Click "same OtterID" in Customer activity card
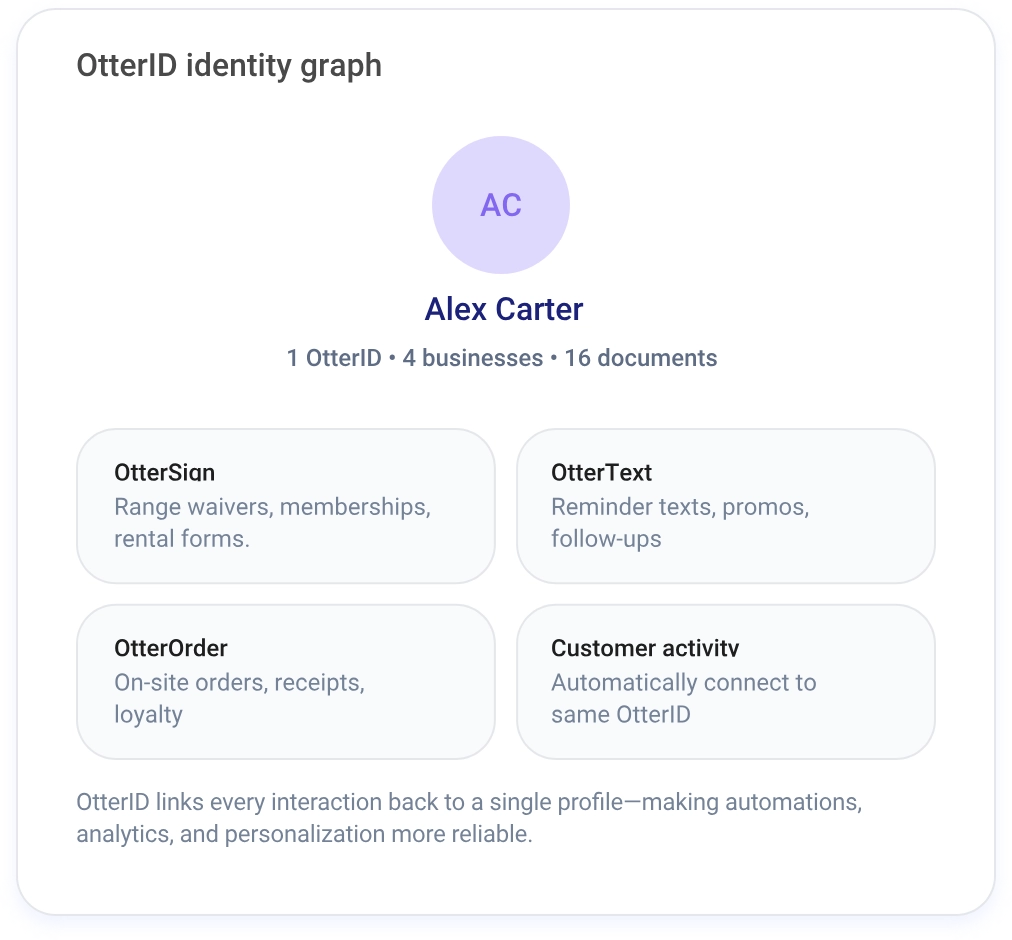Viewport: 1012px width, 940px height. pos(621,714)
